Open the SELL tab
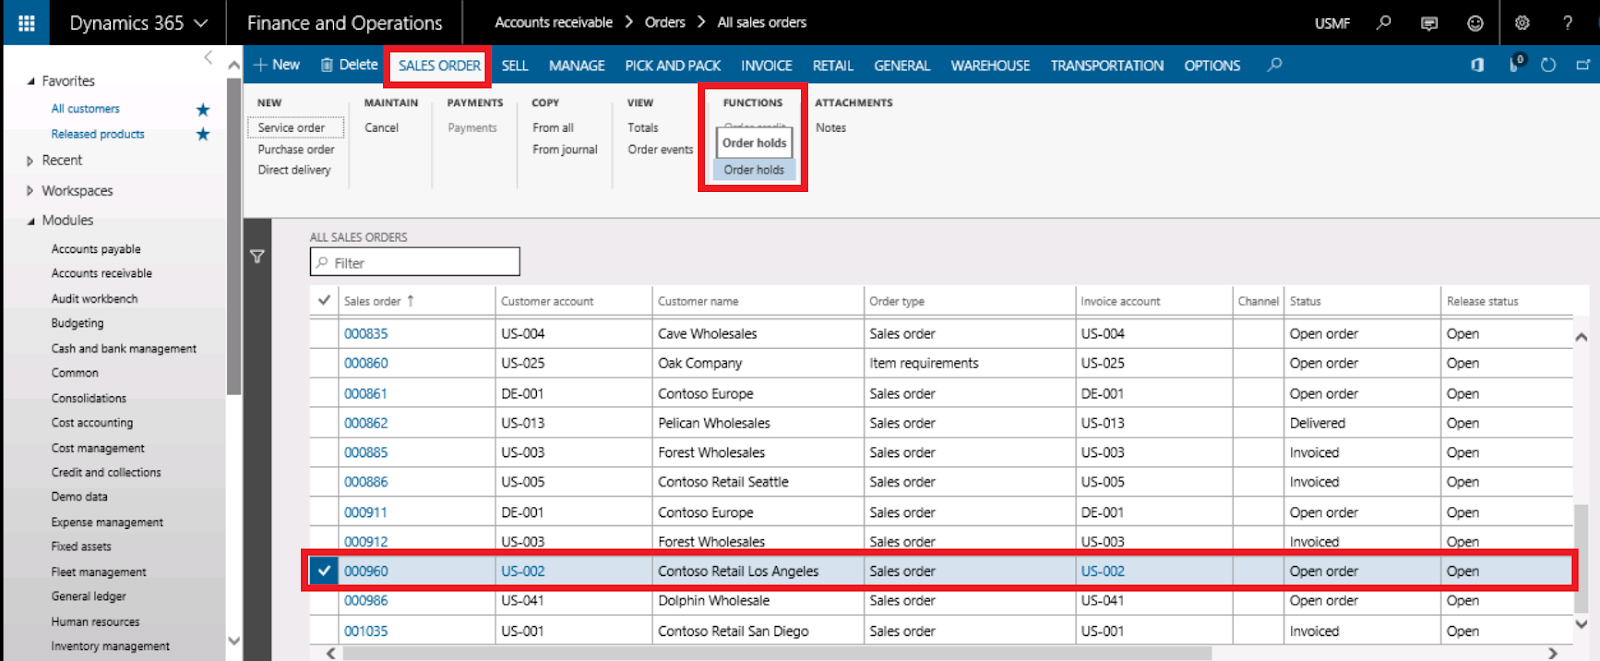1600x661 pixels. (515, 65)
